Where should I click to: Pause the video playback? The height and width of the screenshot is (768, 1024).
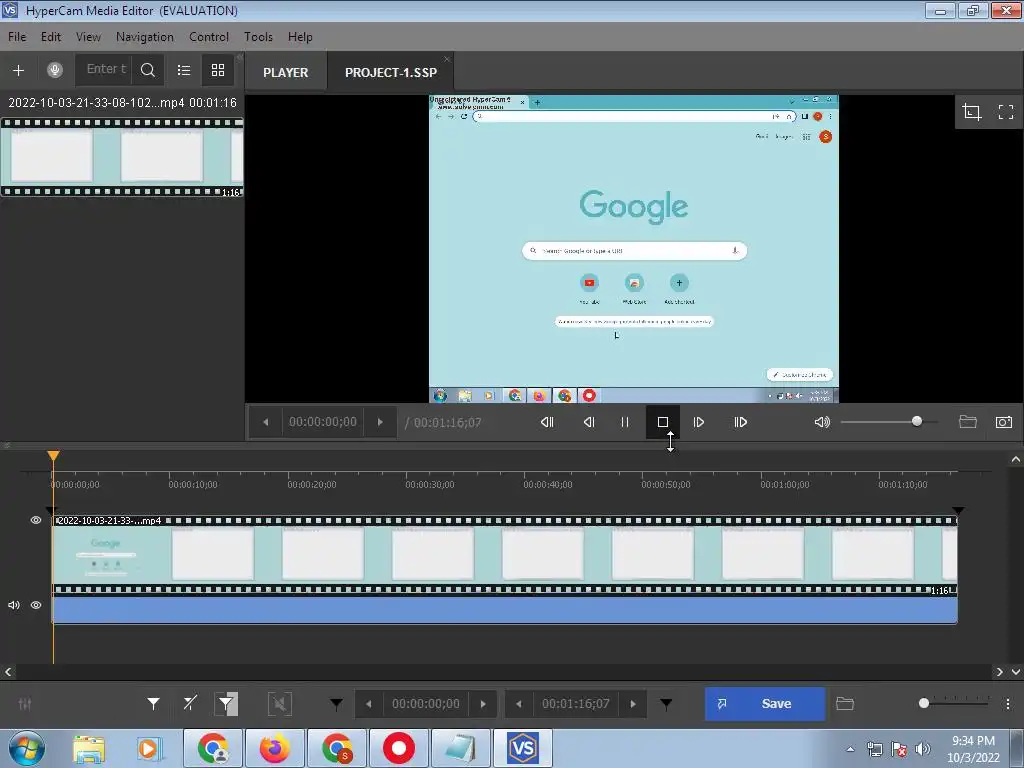tap(625, 423)
